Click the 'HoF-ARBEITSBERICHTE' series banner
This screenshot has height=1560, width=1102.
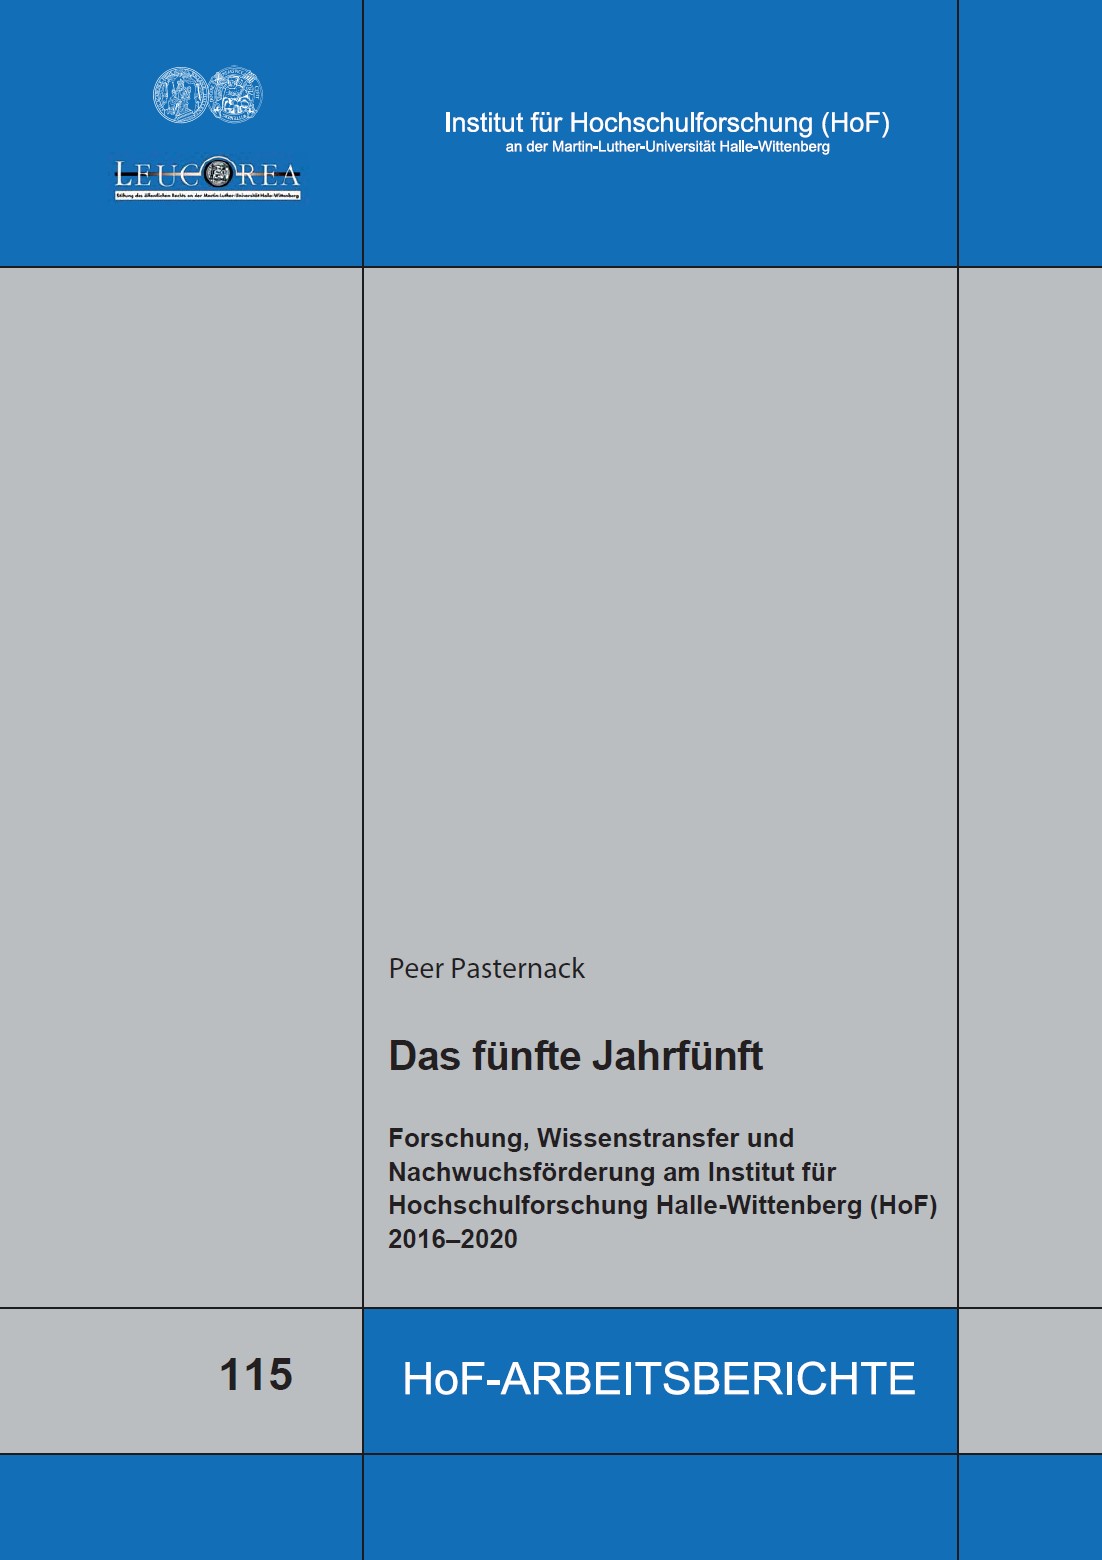(659, 1379)
